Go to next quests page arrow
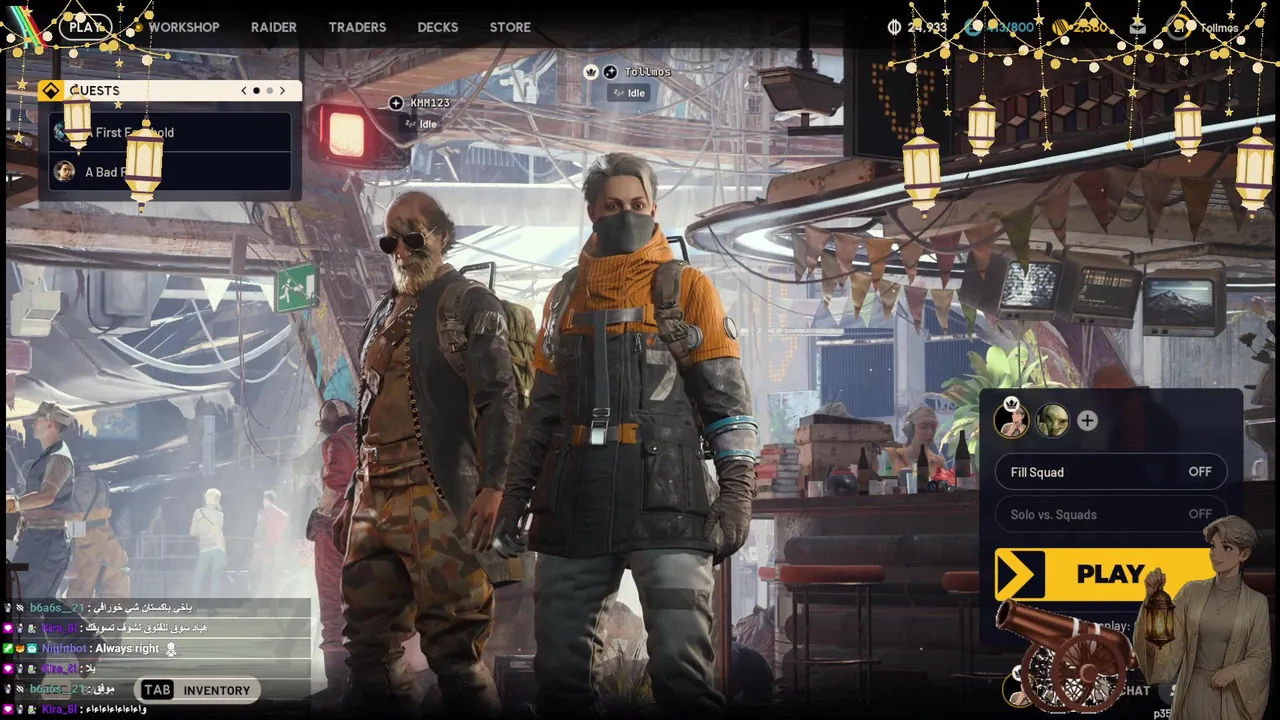 (x=282, y=90)
